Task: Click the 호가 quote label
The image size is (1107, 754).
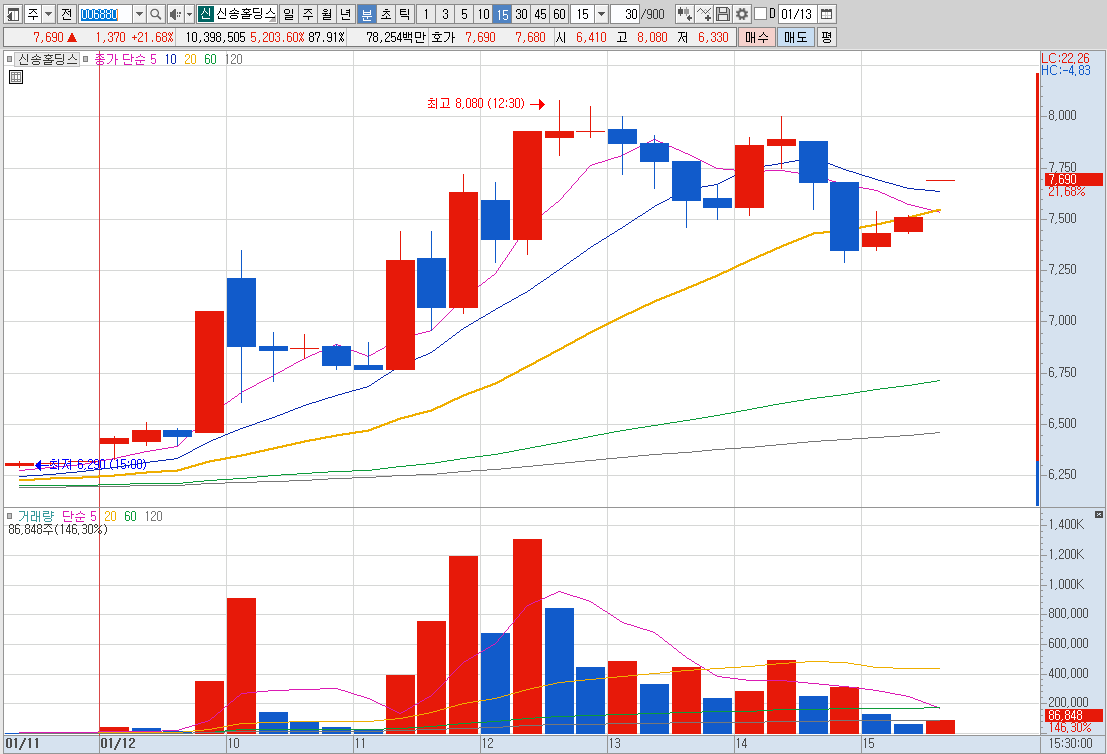Action: click(x=443, y=37)
